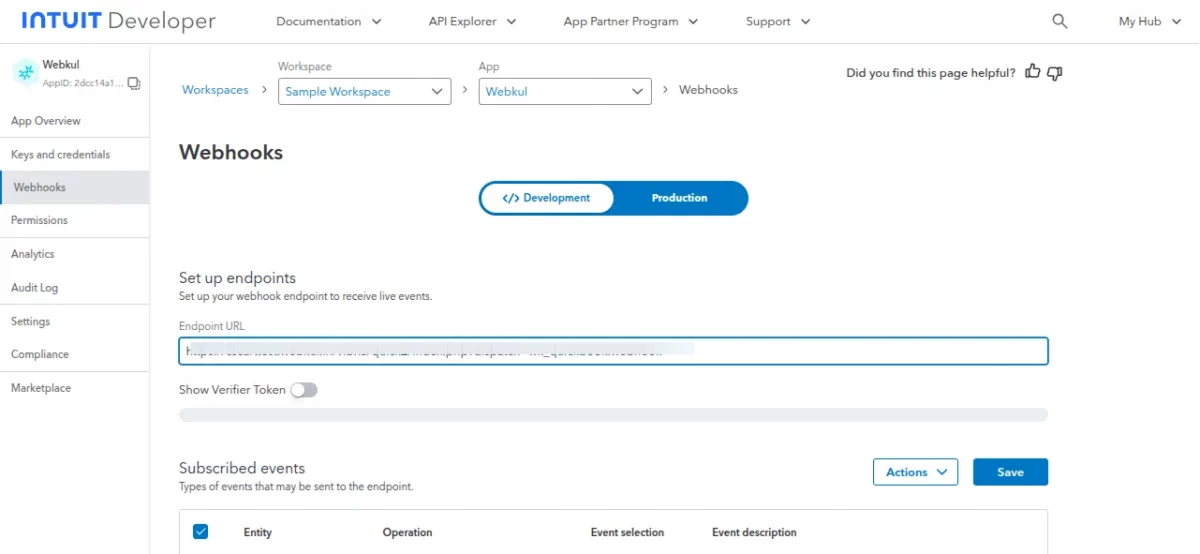
Task: Copy the AppID with the copy icon
Action: pos(134,83)
